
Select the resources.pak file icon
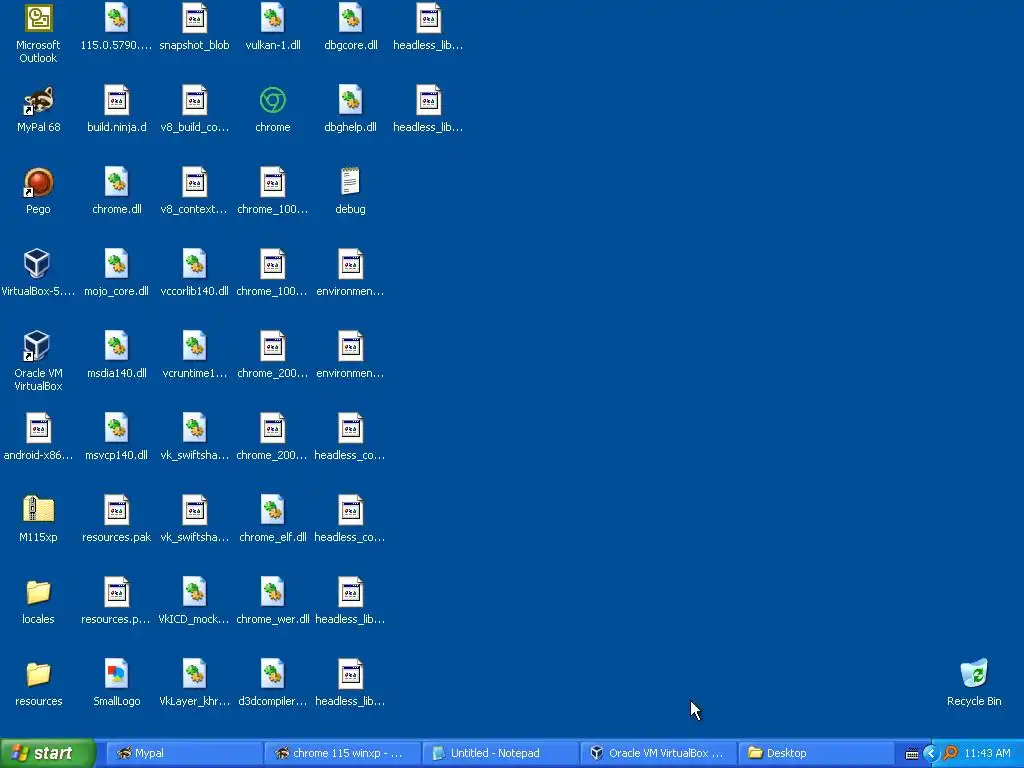click(x=116, y=510)
